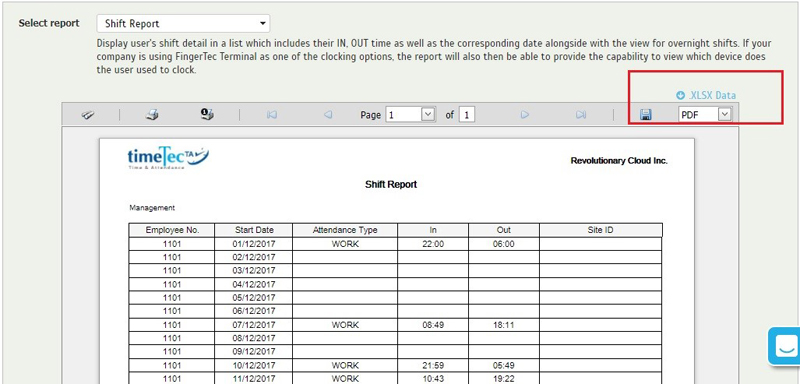Click the 10:43 In time cell

(x=433, y=379)
